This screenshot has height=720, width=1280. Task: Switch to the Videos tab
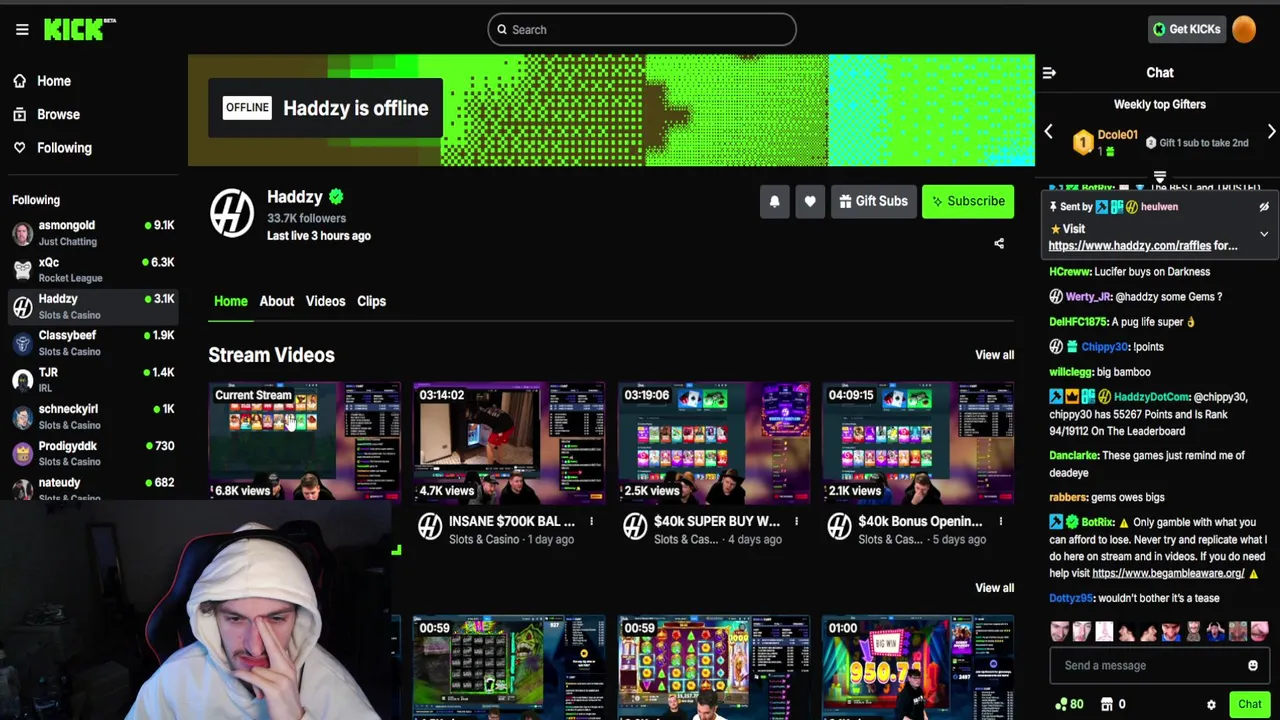tap(325, 301)
